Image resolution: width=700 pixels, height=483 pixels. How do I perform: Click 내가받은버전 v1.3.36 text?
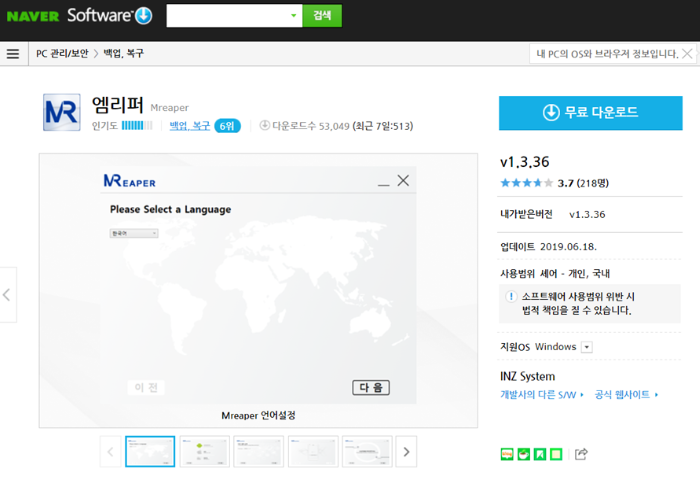click(x=553, y=215)
